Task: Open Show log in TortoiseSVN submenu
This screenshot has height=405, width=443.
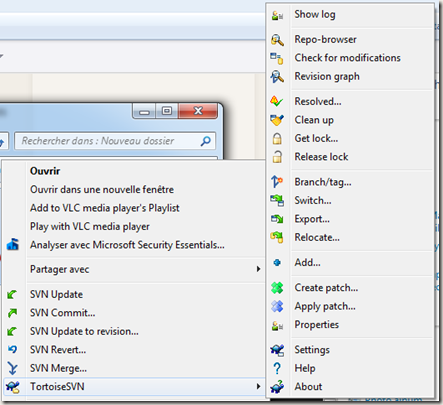Action: pyautogui.click(x=315, y=15)
